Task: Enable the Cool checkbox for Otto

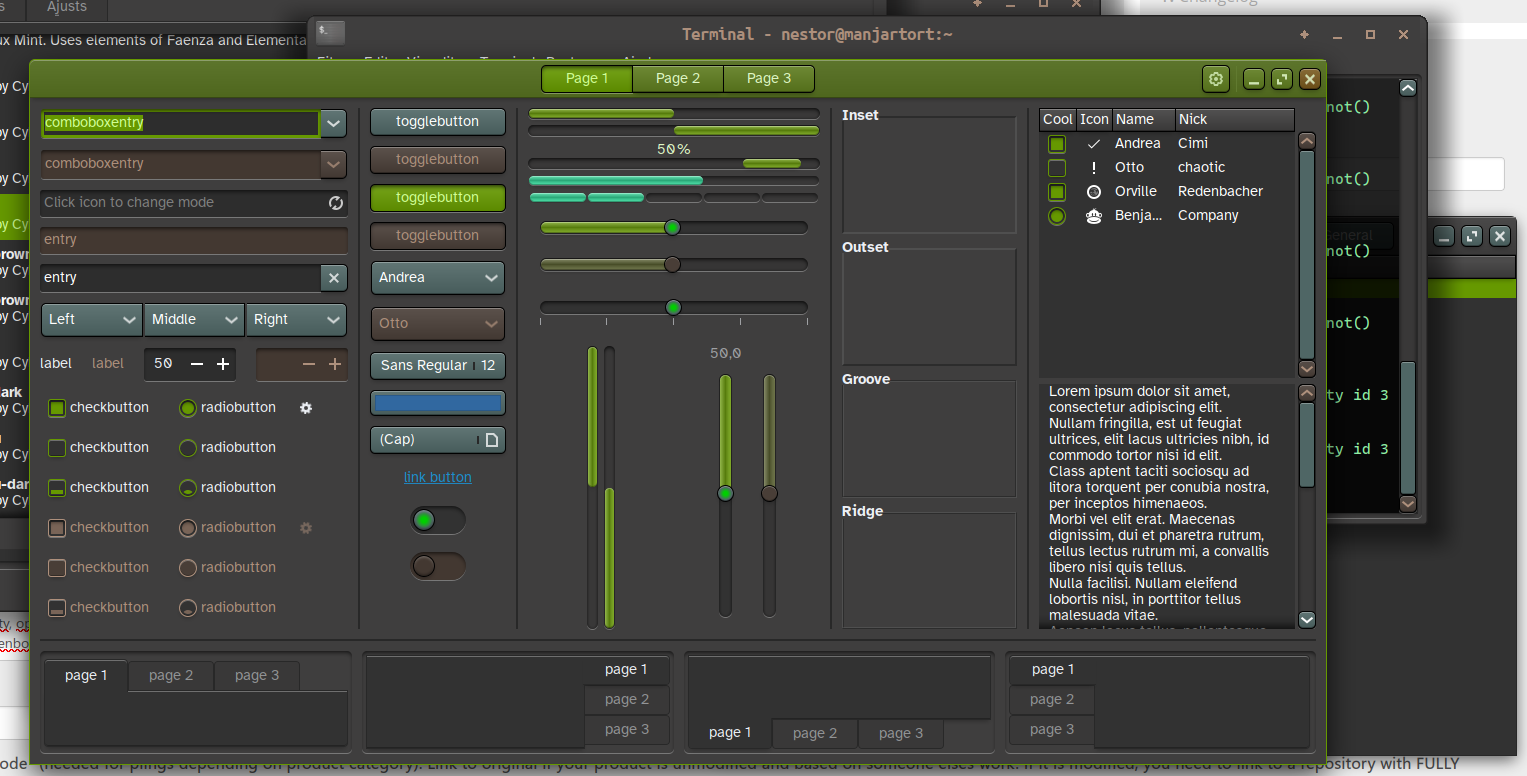Action: point(1057,168)
